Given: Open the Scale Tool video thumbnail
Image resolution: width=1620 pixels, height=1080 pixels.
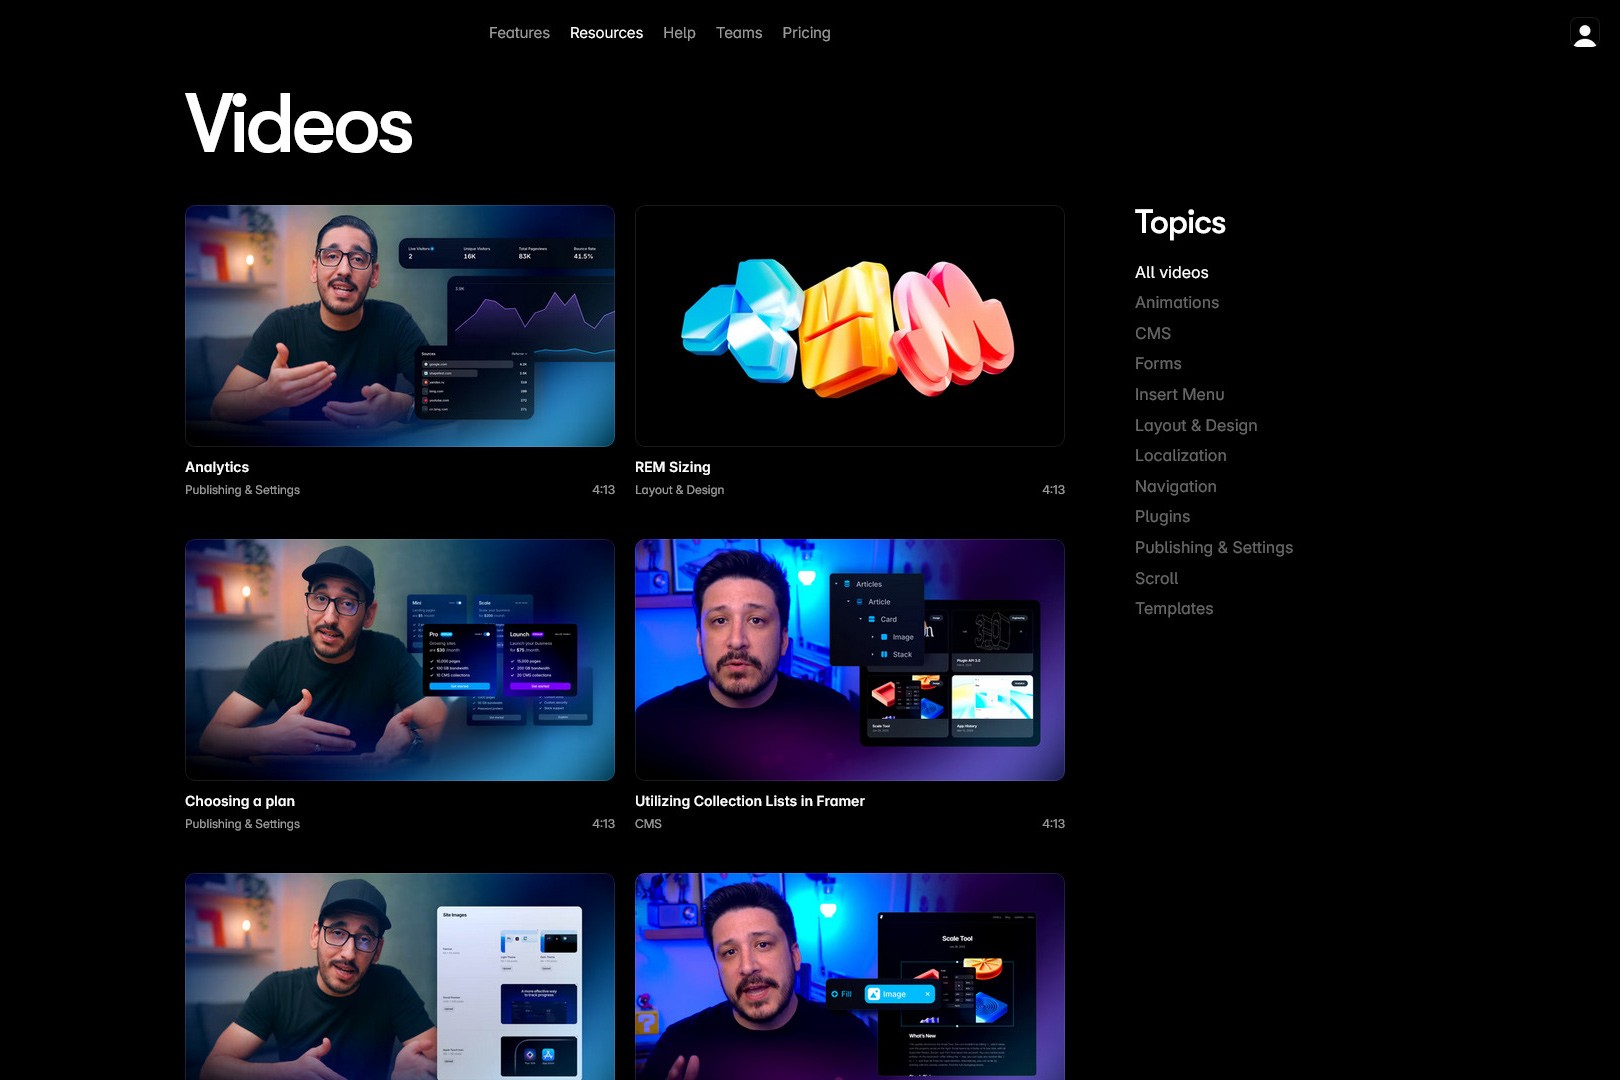Looking at the screenshot, I should pos(850,977).
